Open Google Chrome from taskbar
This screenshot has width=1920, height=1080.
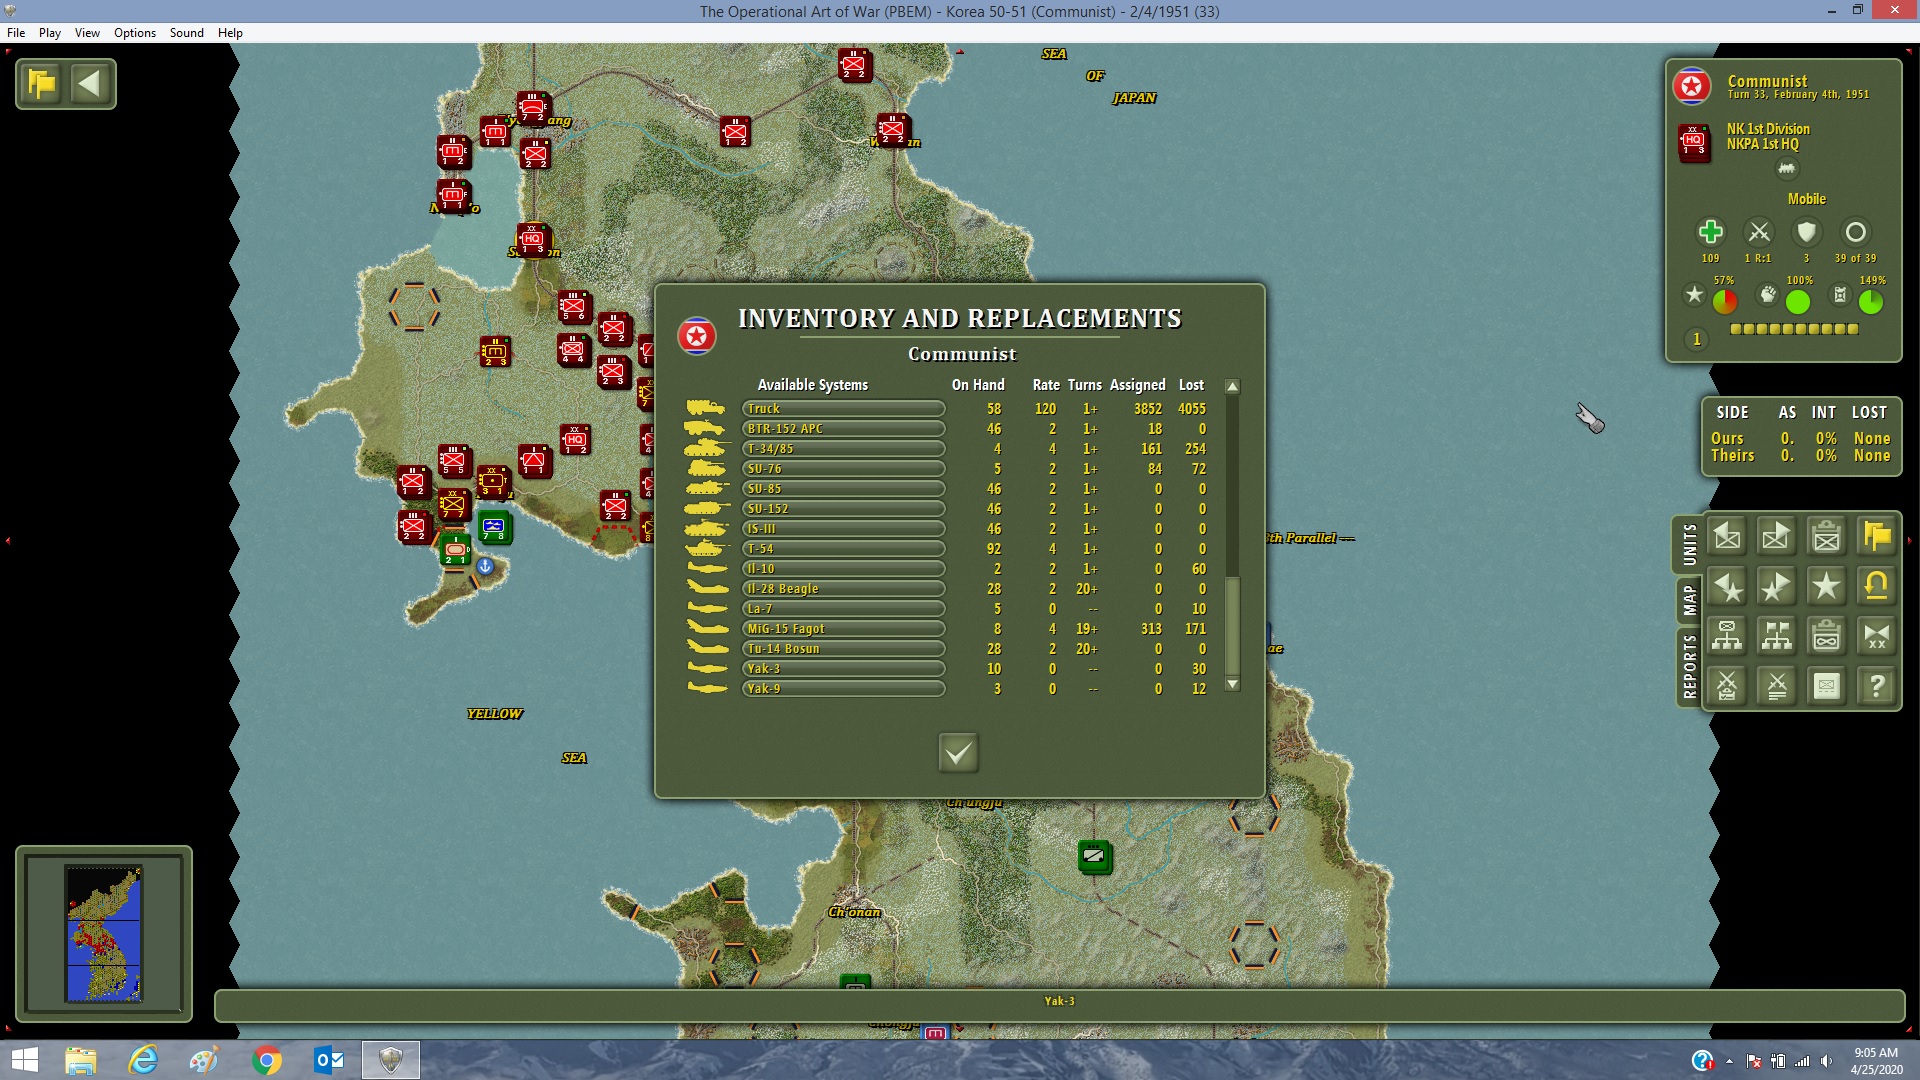pyautogui.click(x=266, y=1060)
